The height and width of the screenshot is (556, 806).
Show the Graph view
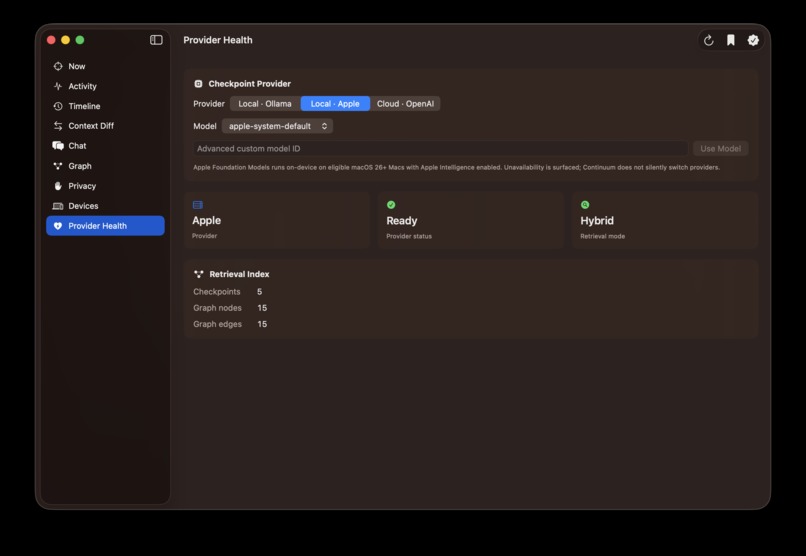(105, 166)
